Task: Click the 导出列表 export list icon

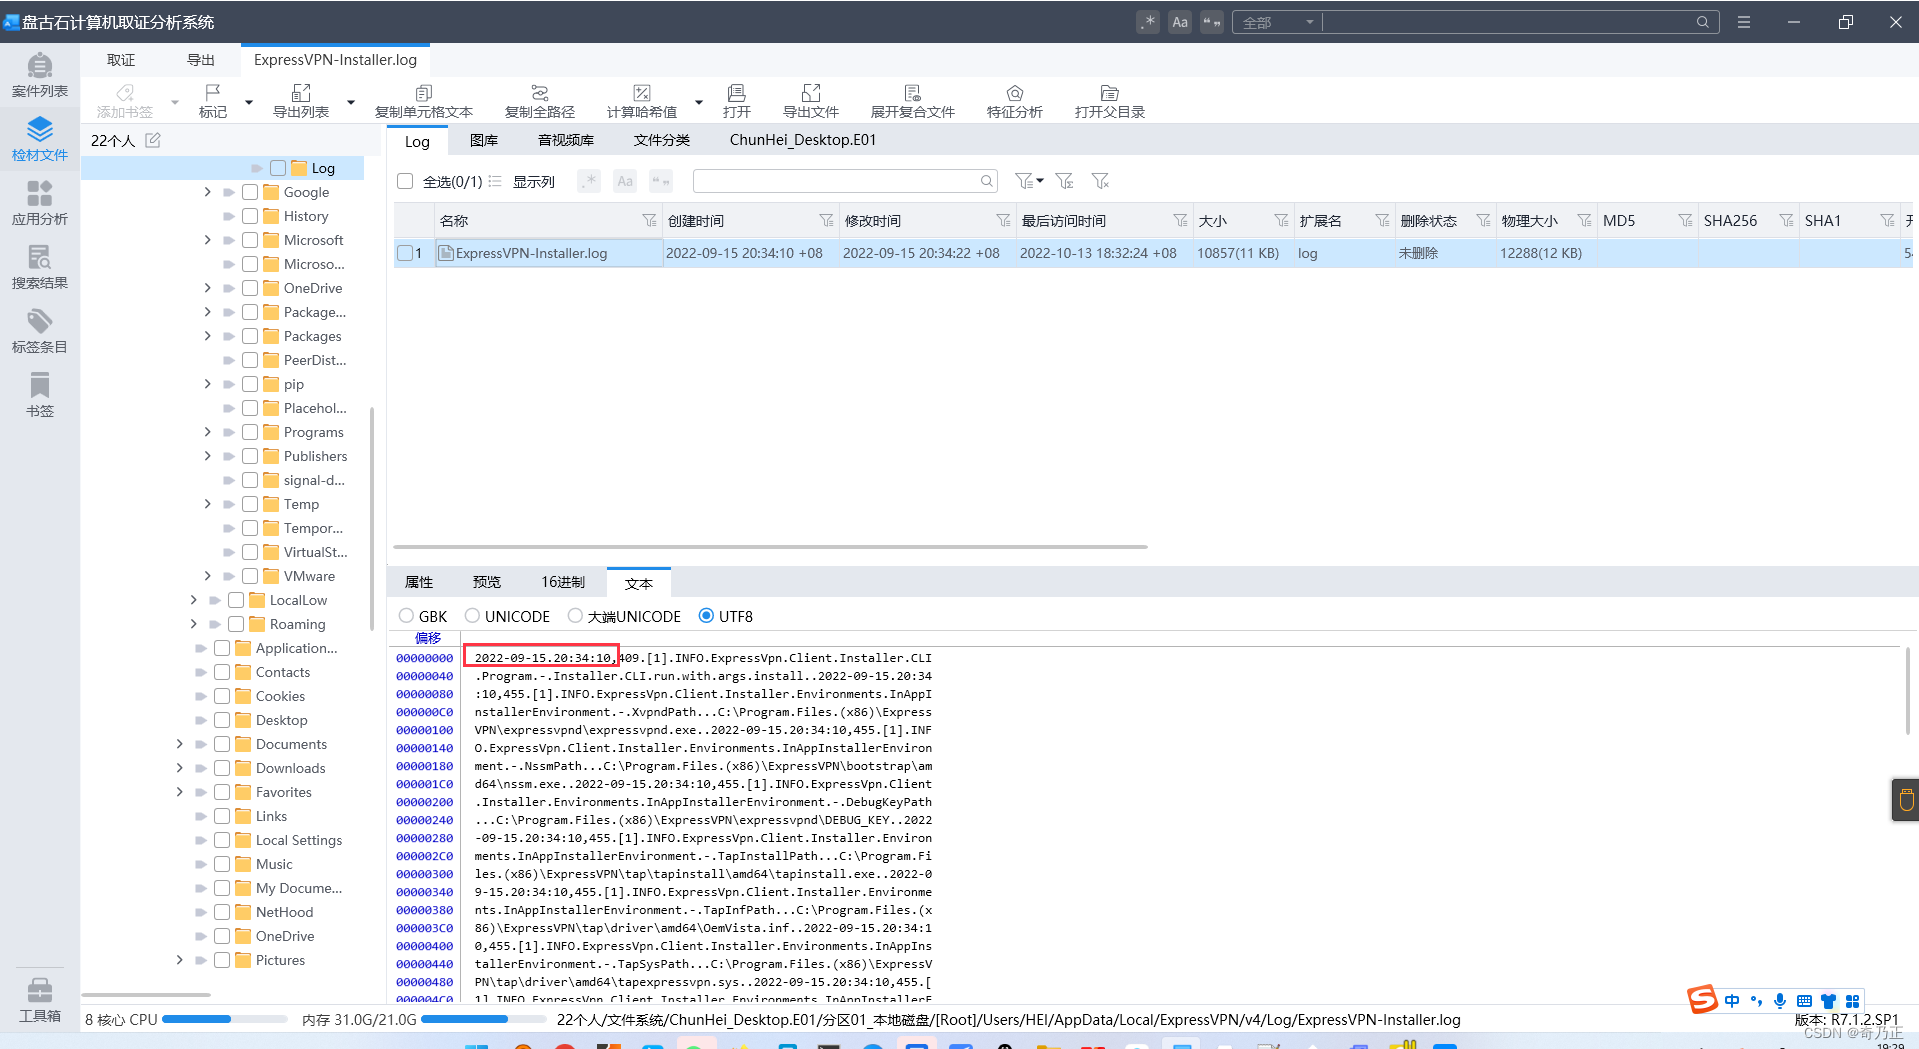Action: coord(301,101)
